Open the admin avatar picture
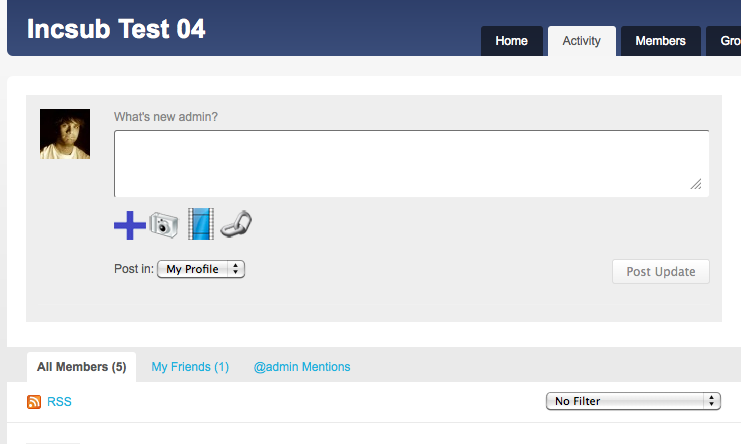 [65, 134]
